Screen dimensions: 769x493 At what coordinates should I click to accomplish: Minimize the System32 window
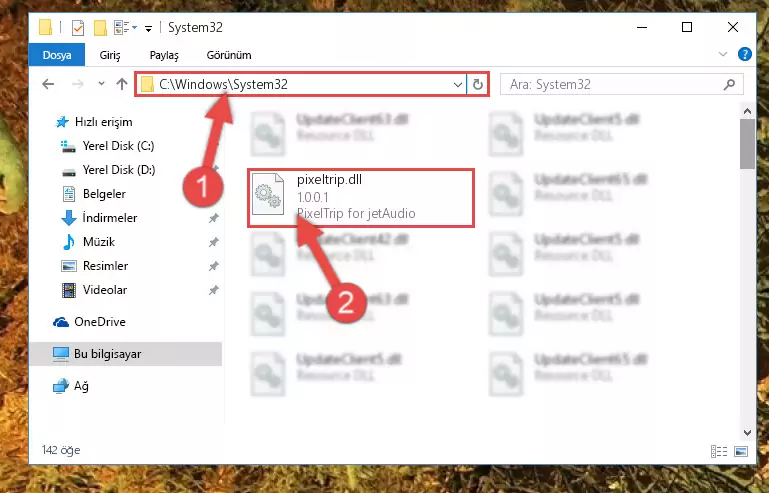pyautogui.click(x=641, y=27)
